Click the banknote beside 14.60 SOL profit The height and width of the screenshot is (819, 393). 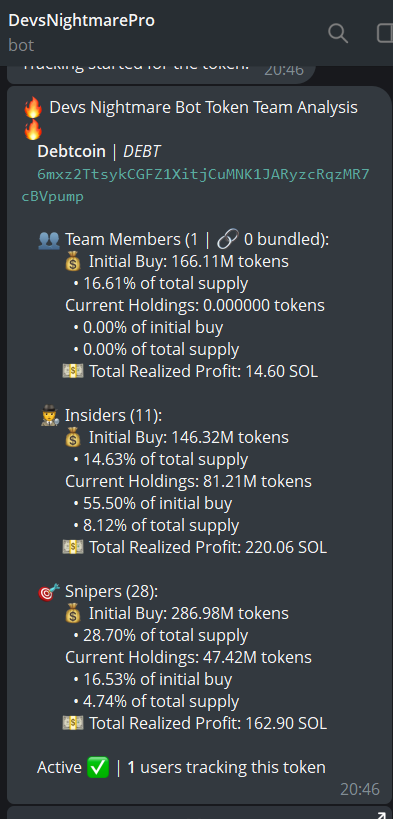[x=73, y=371]
